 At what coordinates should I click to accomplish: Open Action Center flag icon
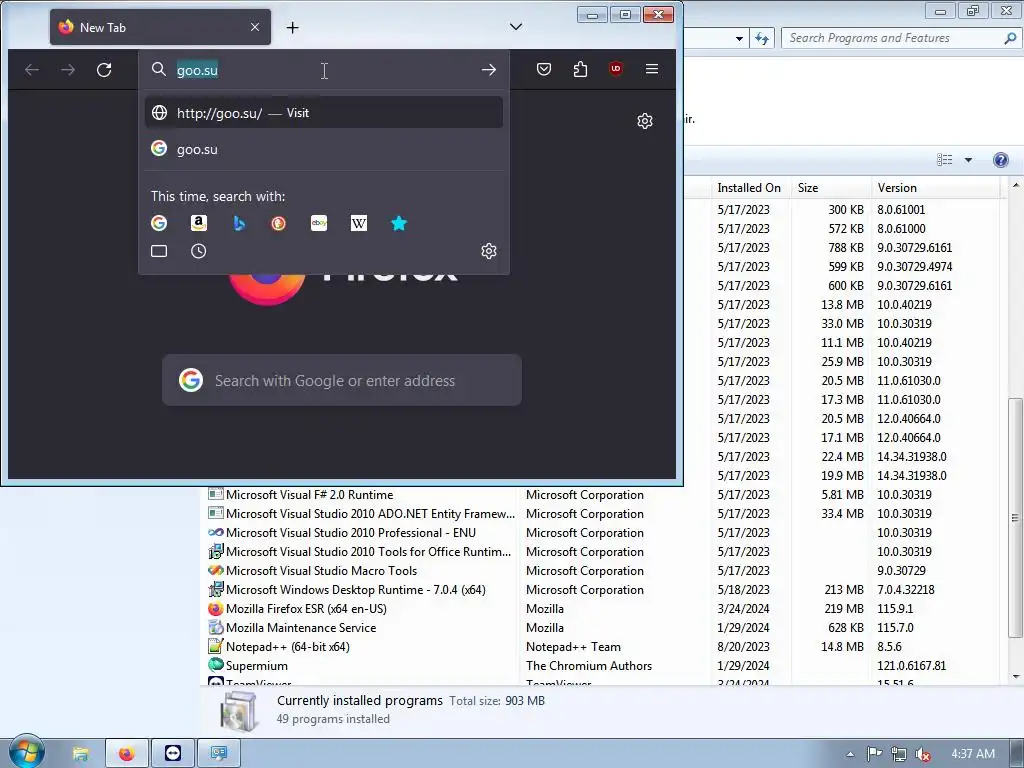click(x=874, y=754)
